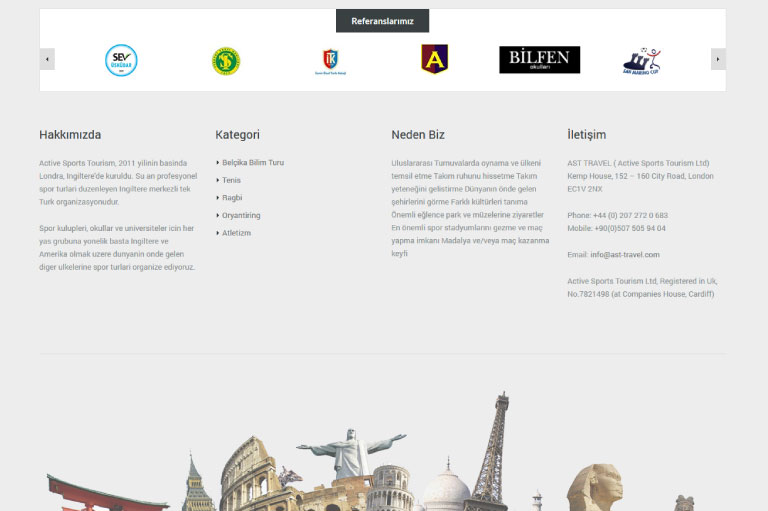
Task: Click the SEV Üsküdar logo
Action: point(121,60)
